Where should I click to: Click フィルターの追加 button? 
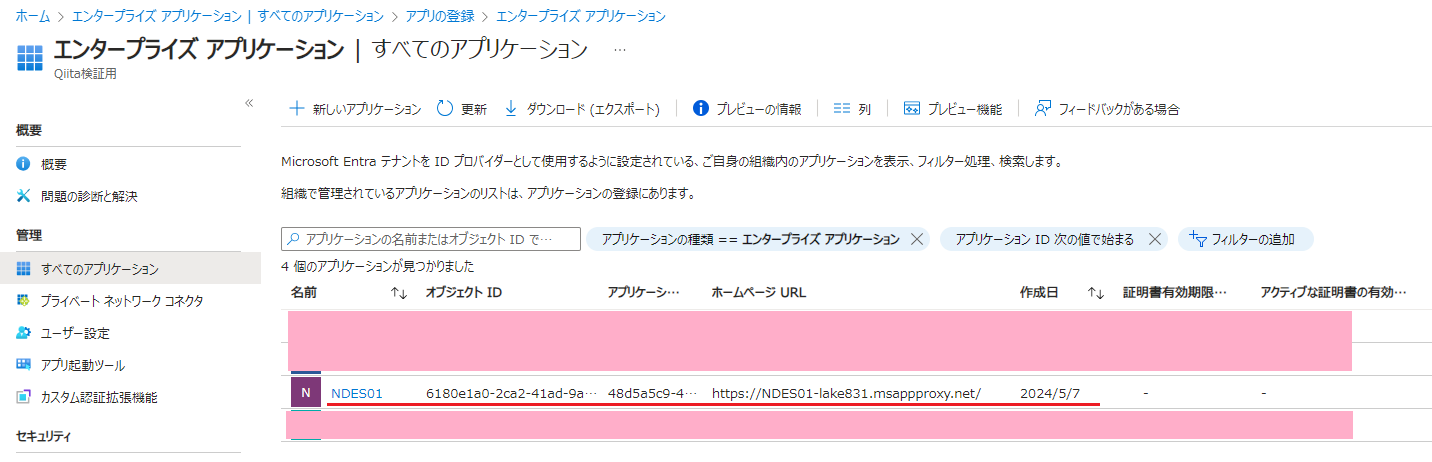(1245, 239)
